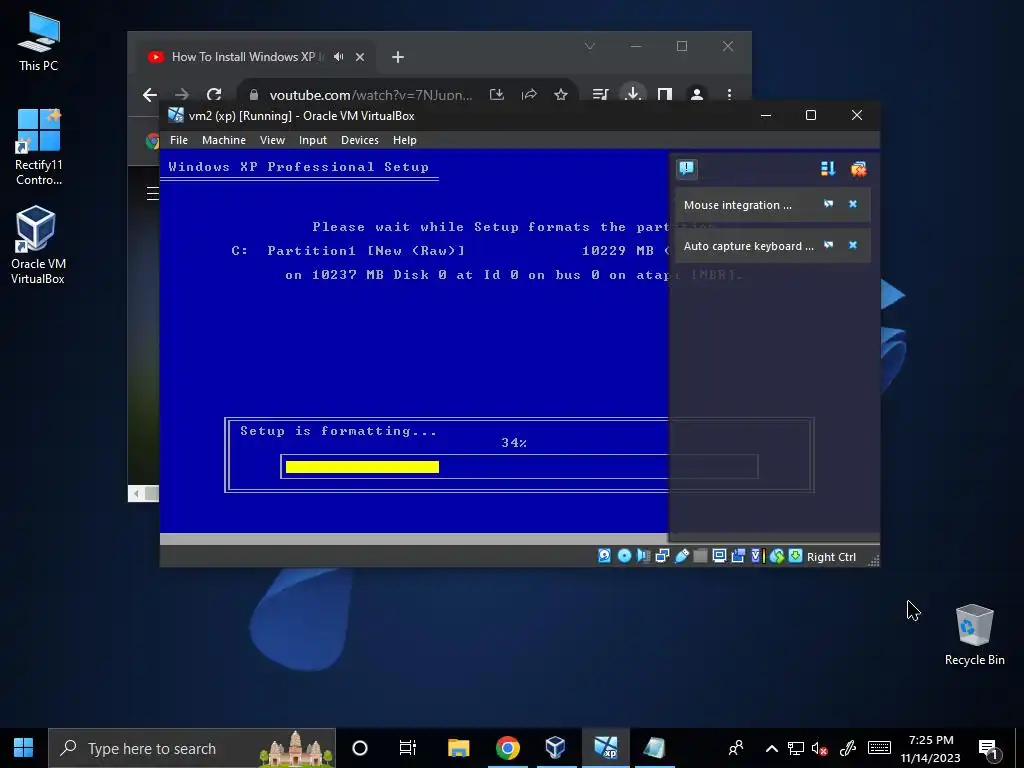
Task: Open Chrome media control icon
Action: [600, 95]
